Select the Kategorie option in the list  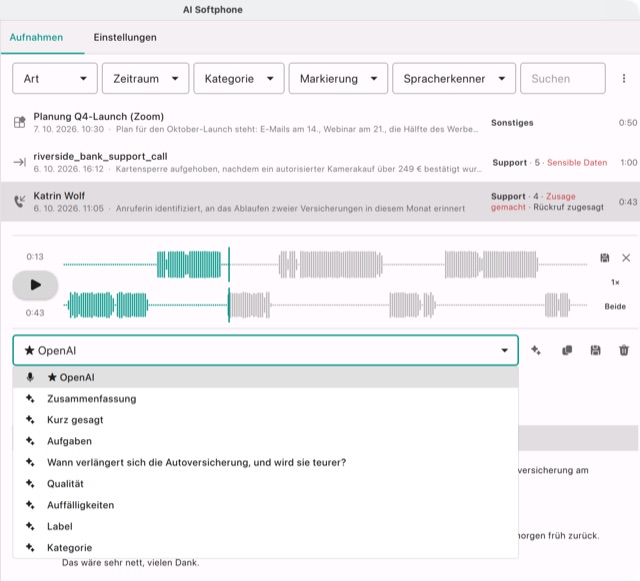266,548
